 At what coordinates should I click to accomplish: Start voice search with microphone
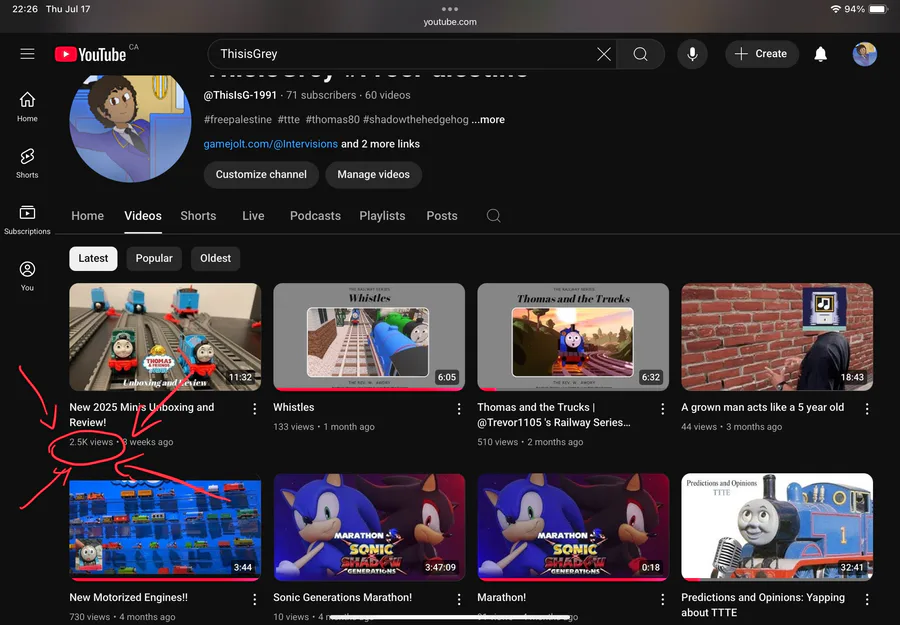tap(692, 54)
